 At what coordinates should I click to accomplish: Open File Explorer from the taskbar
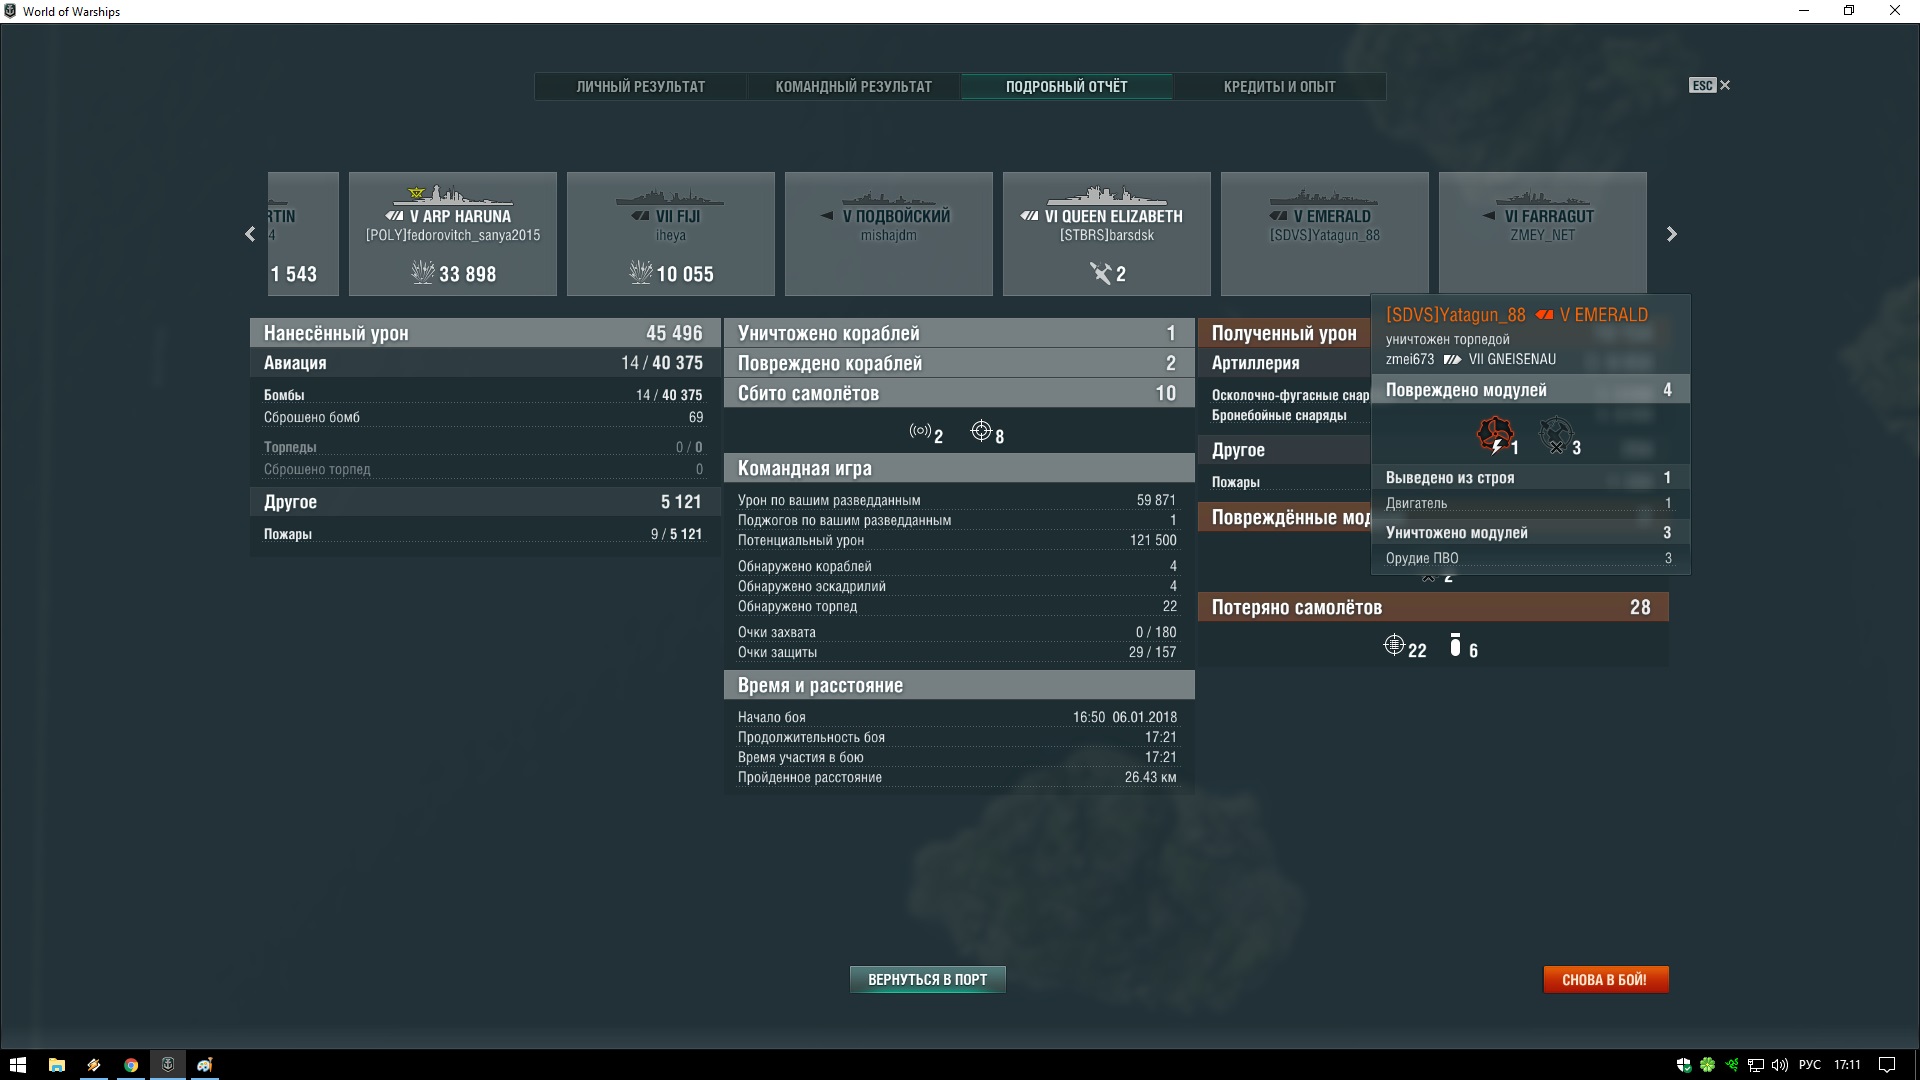57,1065
